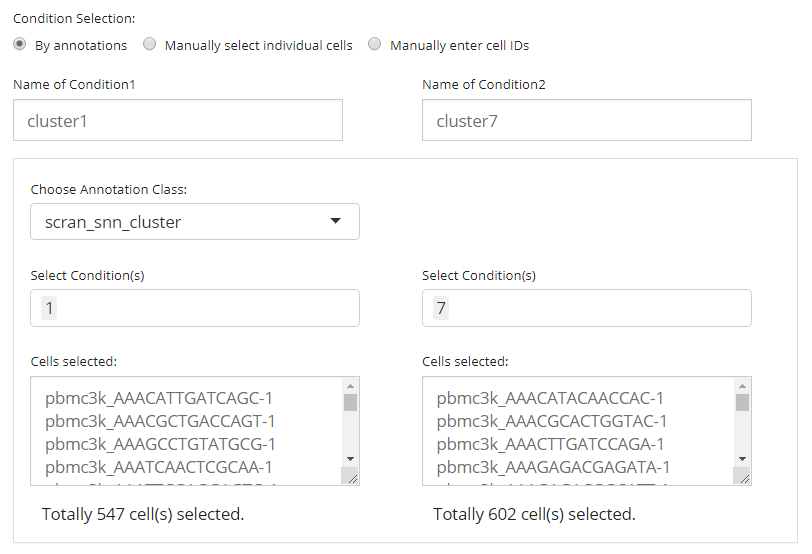812x554 pixels.
Task: Click right cells list scrollbar thumb
Action: click(x=742, y=403)
